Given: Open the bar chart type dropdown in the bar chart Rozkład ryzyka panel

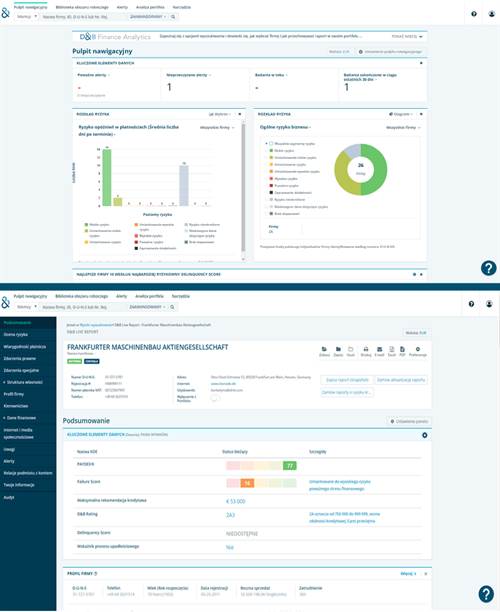Looking at the screenshot, I should (x=220, y=114).
